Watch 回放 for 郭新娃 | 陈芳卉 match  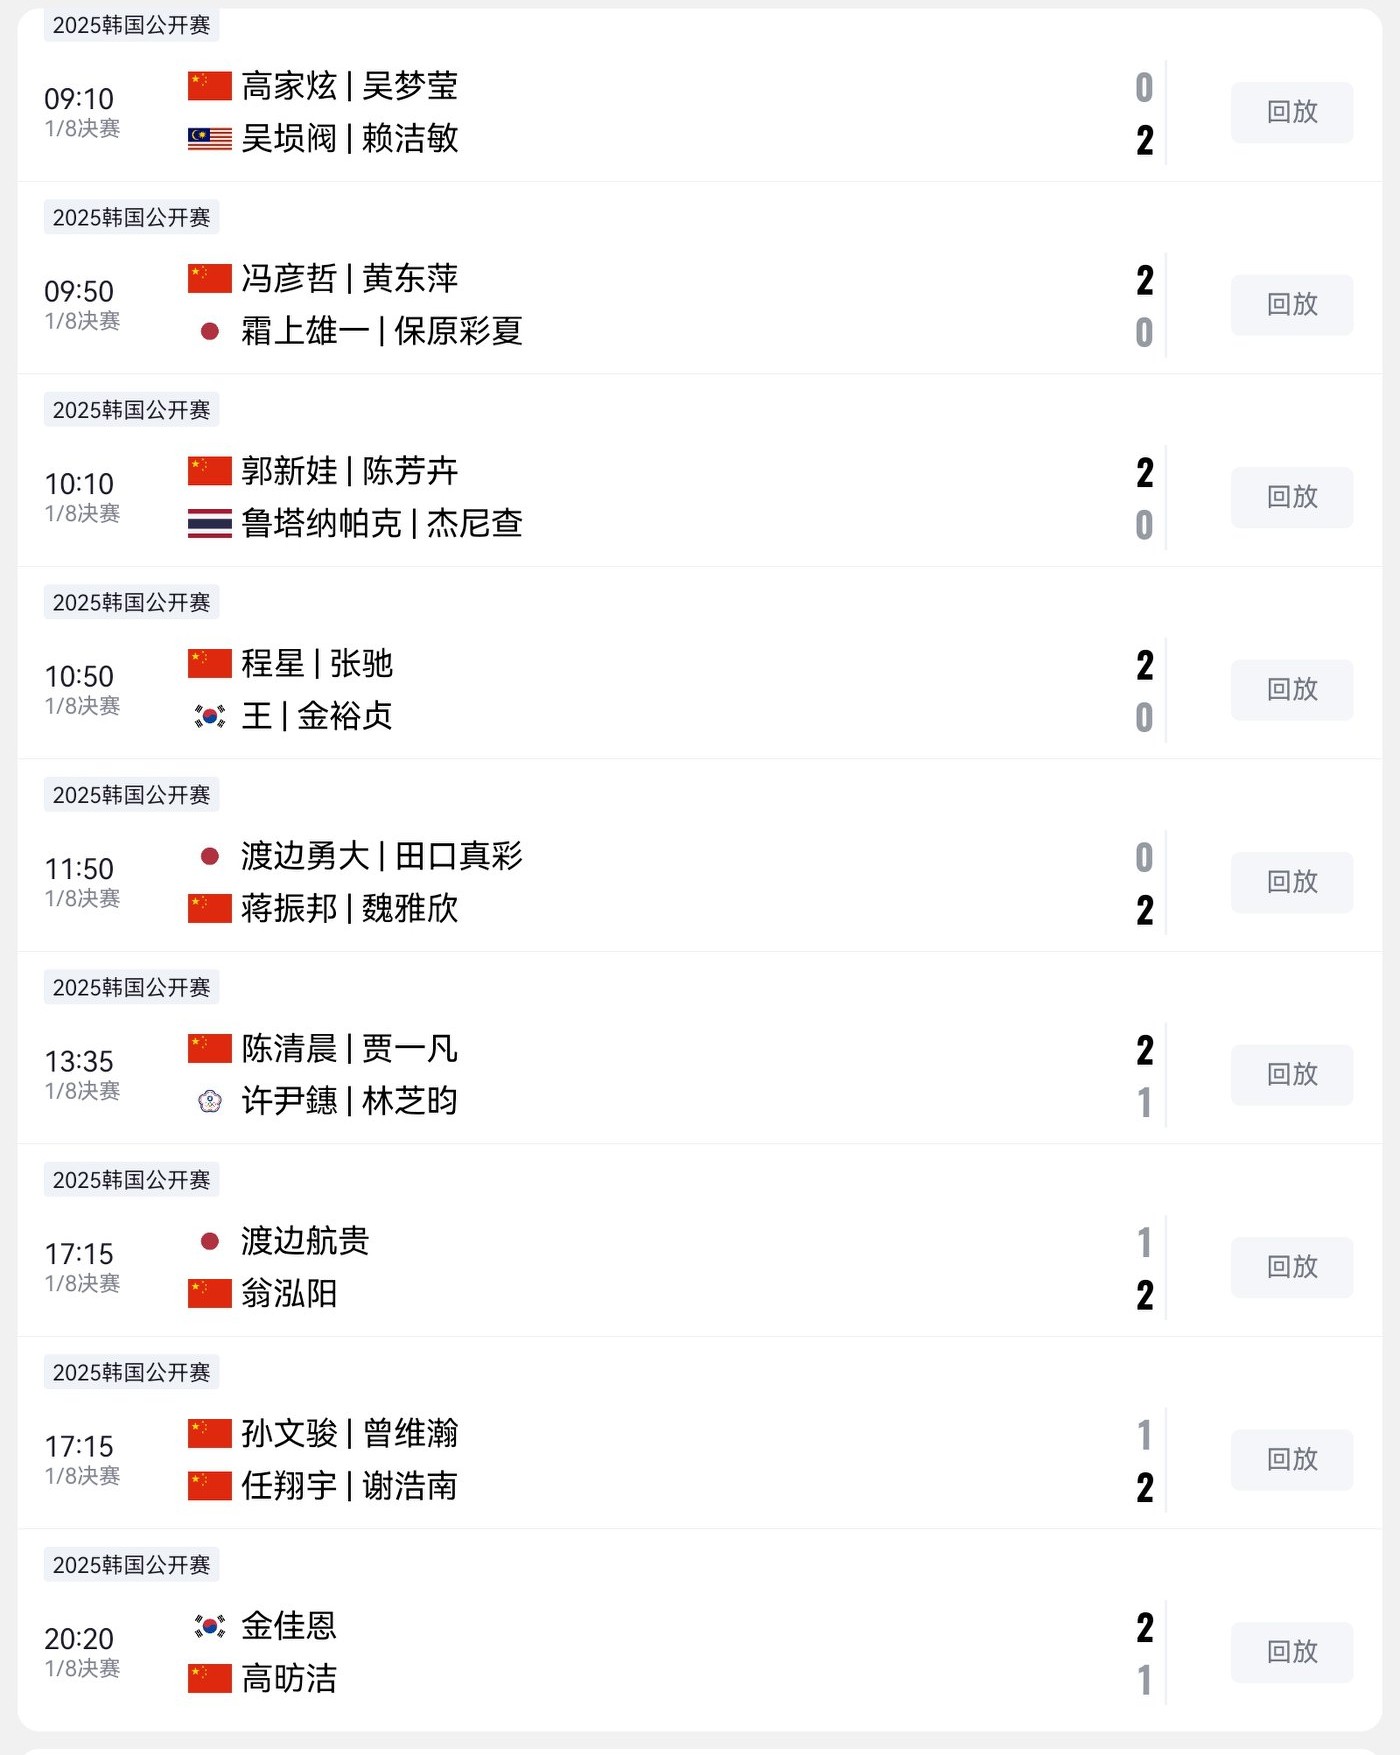click(x=1291, y=497)
